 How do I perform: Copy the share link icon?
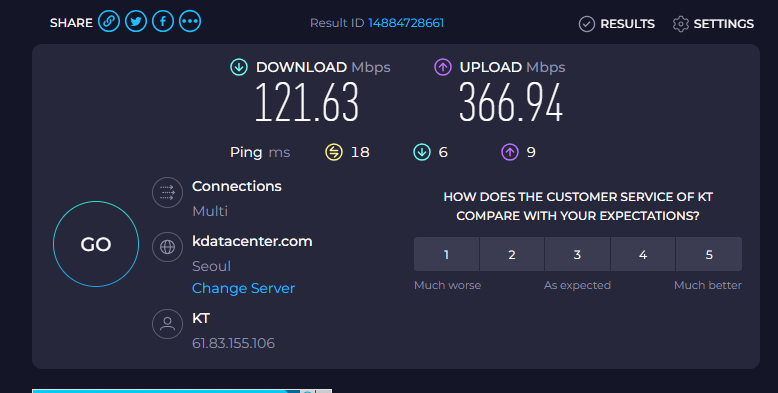[109, 21]
